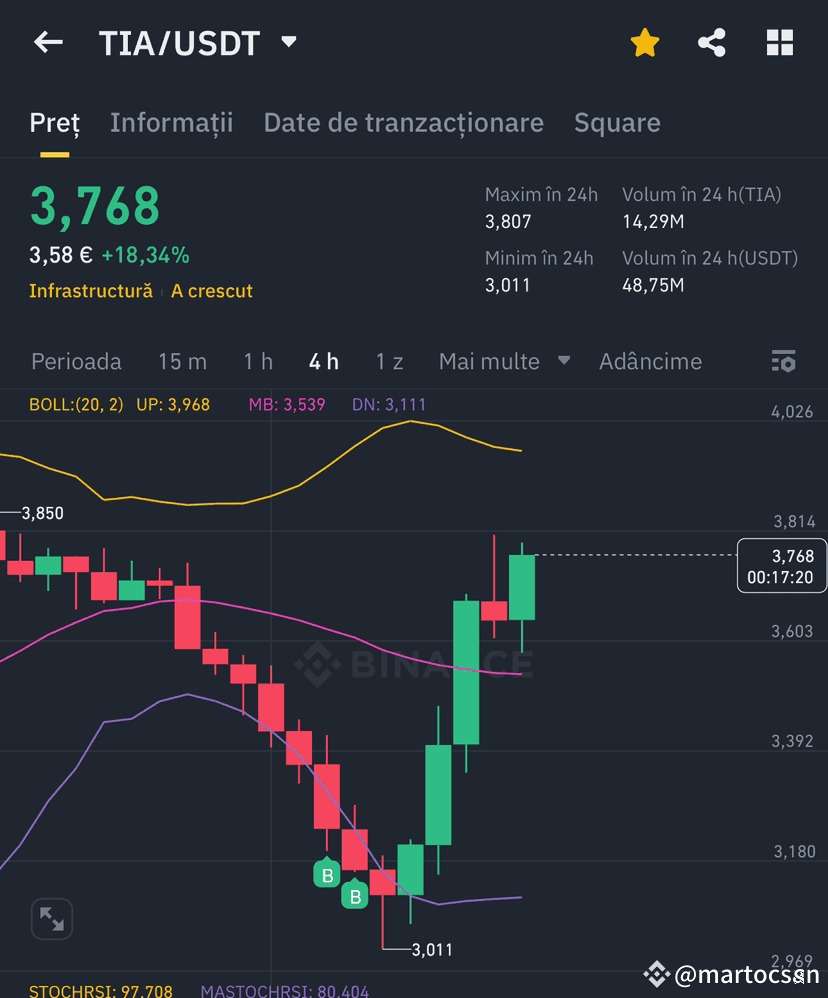Tap the MASTOCHRSI: 80,404 indicator label
Image resolution: width=828 pixels, height=998 pixels.
pyautogui.click(x=284, y=990)
